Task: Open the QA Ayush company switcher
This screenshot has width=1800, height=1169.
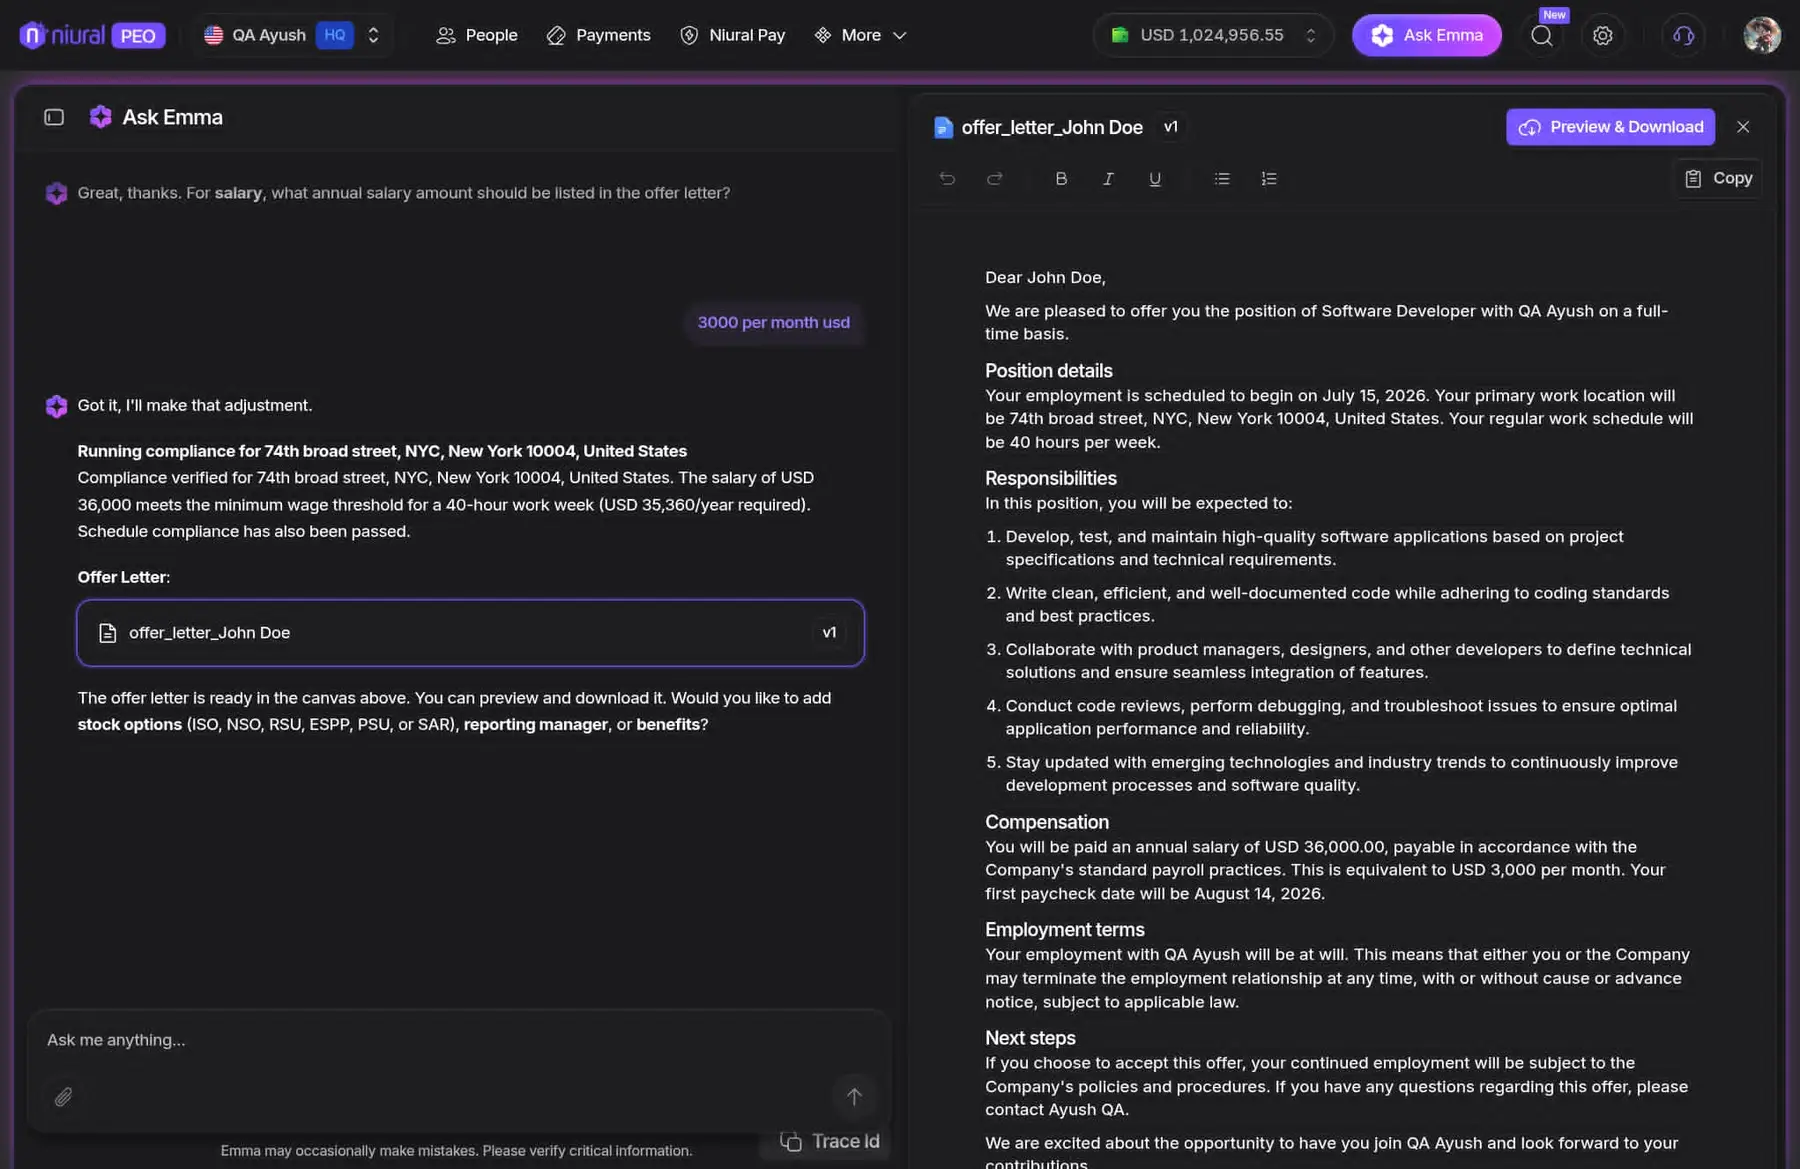Action: pyautogui.click(x=291, y=35)
